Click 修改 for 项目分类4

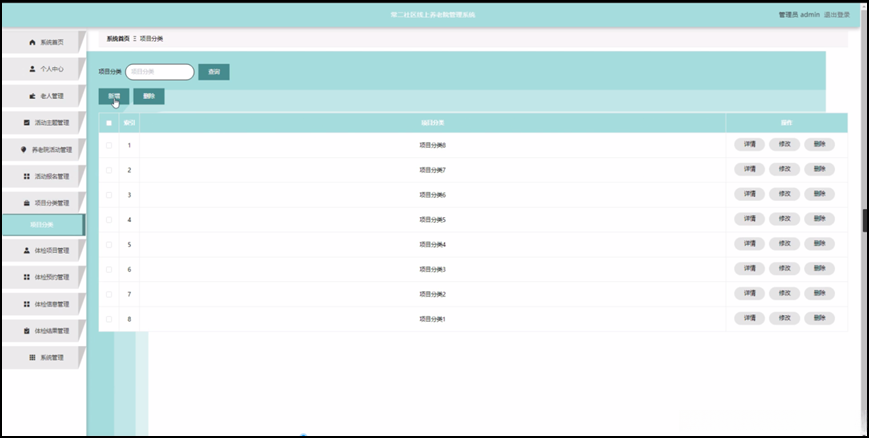click(784, 244)
